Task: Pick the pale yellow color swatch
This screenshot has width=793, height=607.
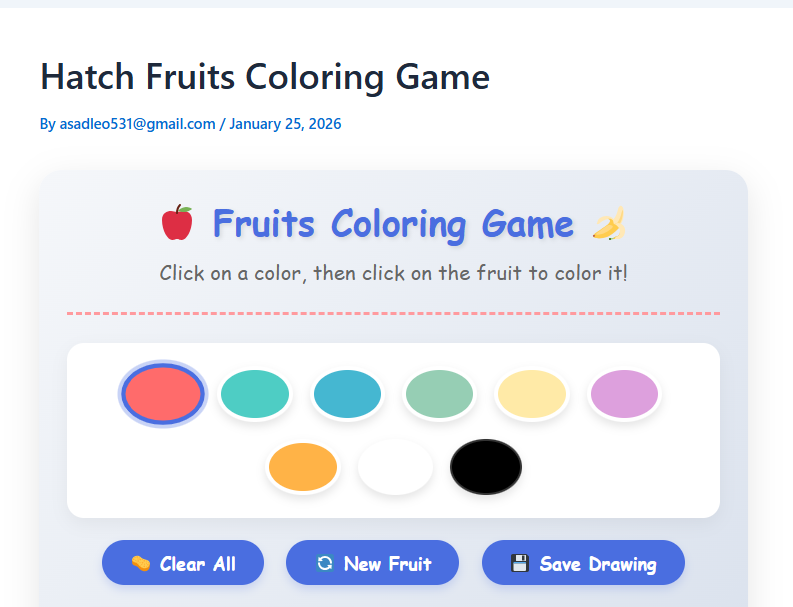Action: tap(532, 393)
